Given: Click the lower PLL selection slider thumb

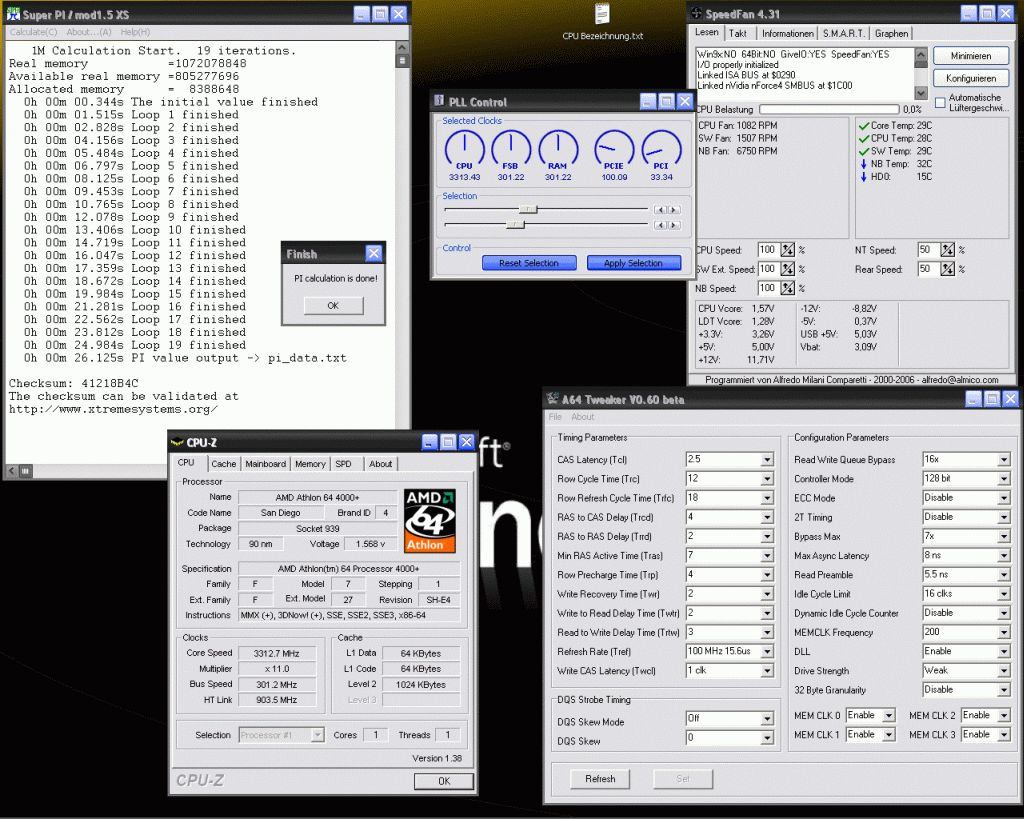Looking at the screenshot, I should [x=515, y=225].
